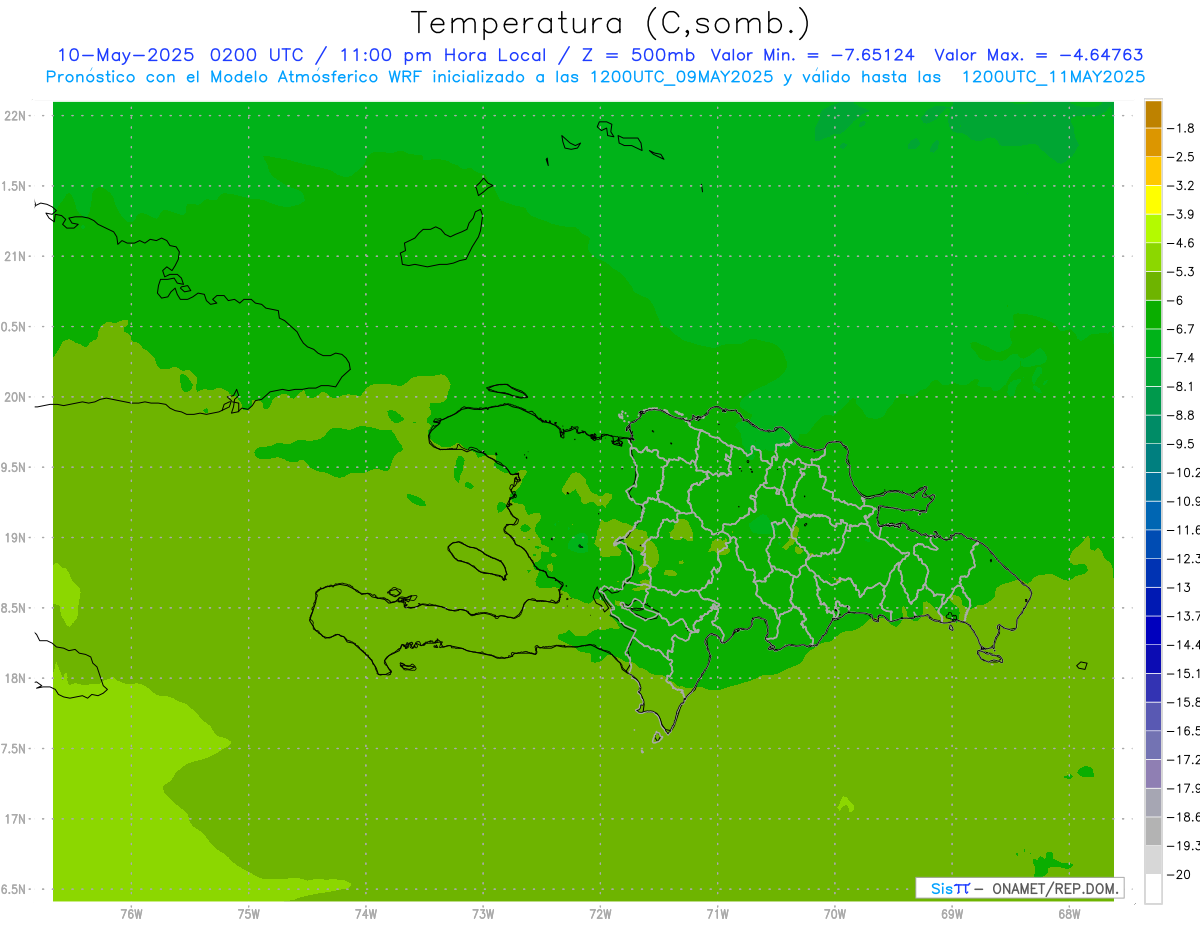
Task: Click the '21N' latitude label
Action: (x=15, y=256)
